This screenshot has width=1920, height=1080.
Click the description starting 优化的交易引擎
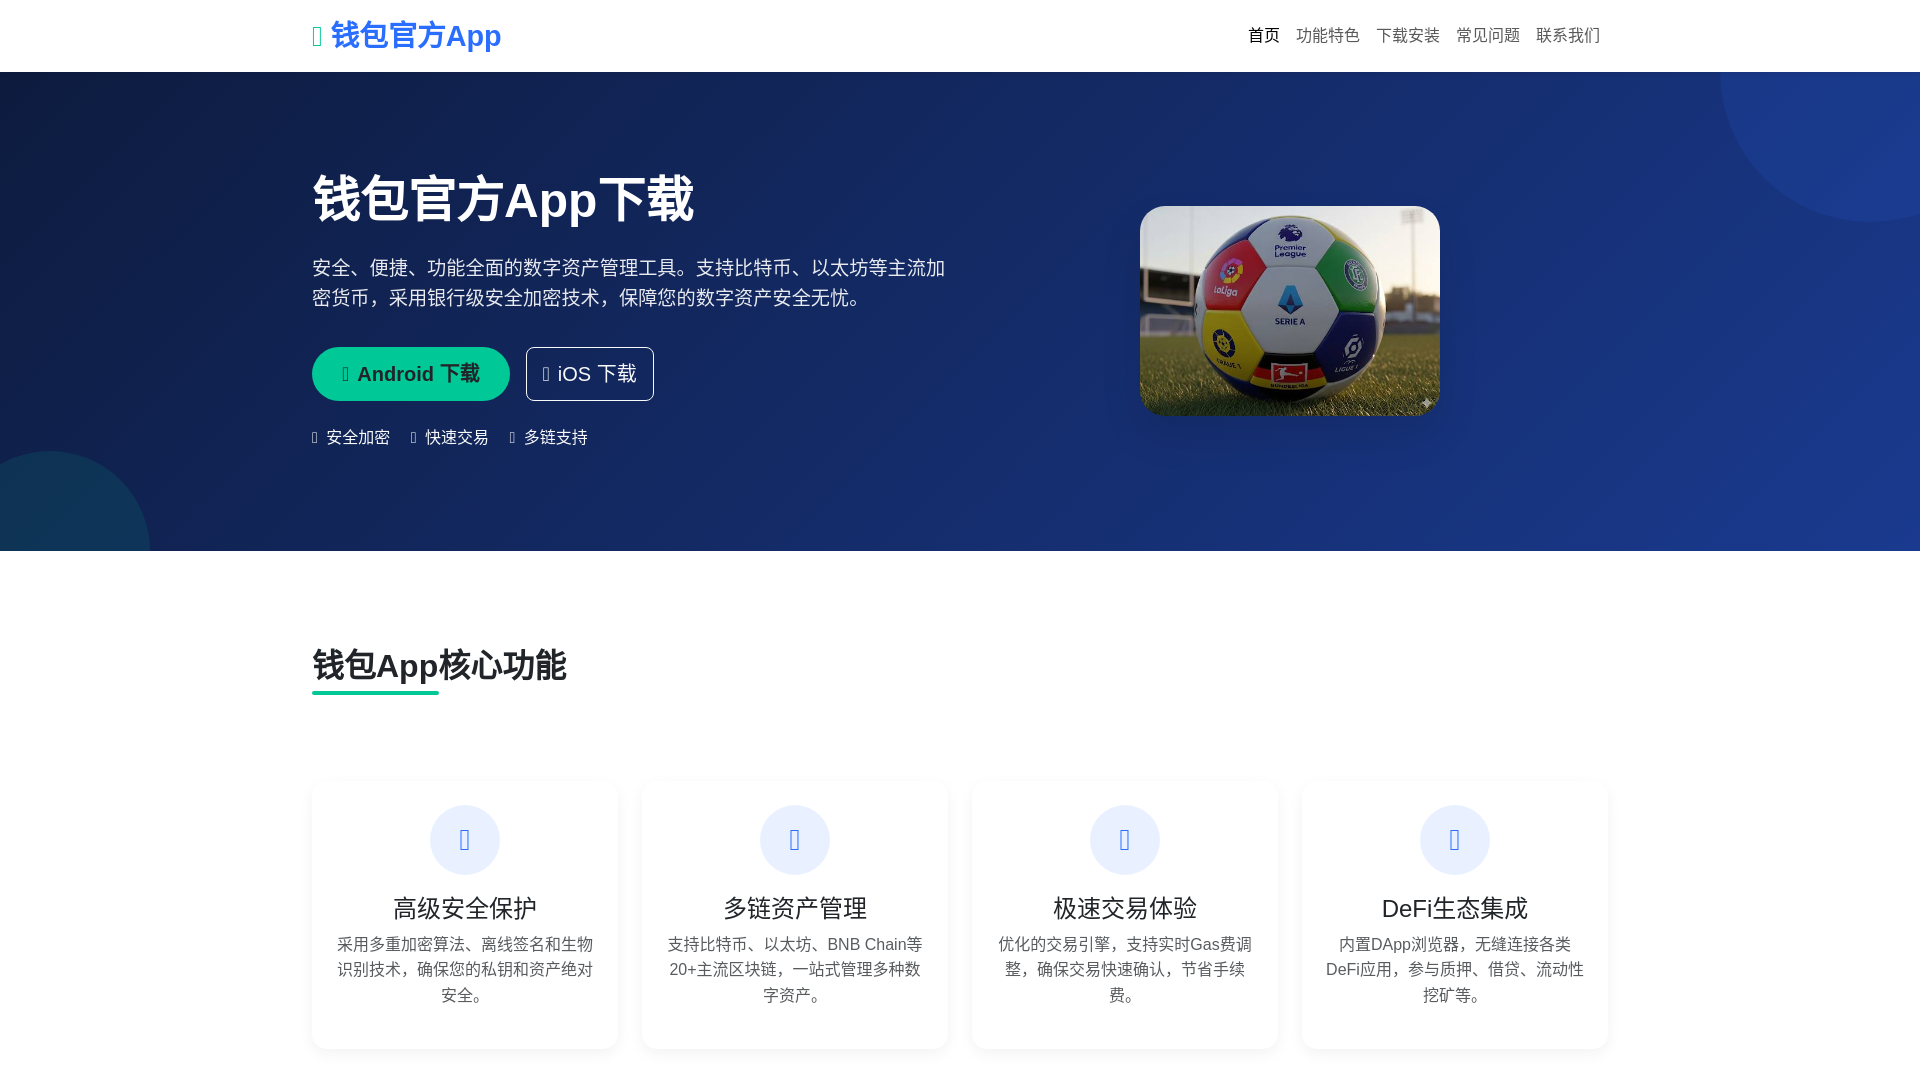1125,970
